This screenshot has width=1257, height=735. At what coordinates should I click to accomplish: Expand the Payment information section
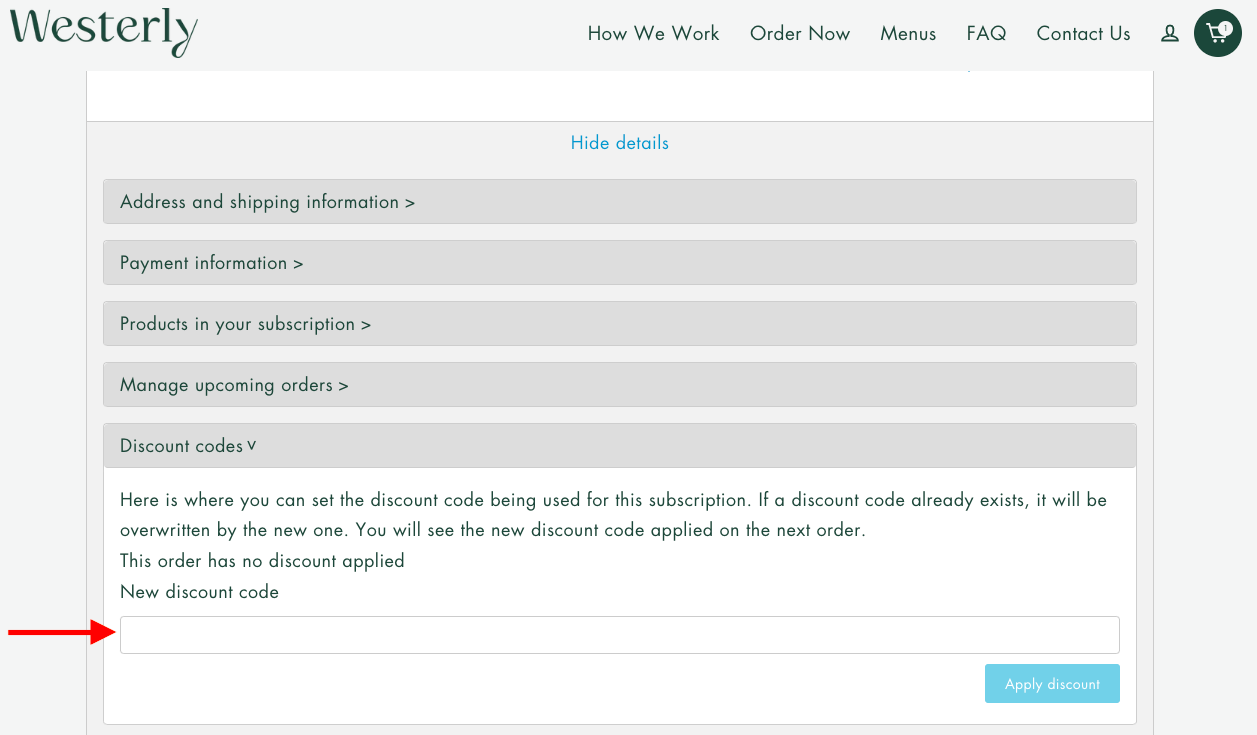coord(619,262)
